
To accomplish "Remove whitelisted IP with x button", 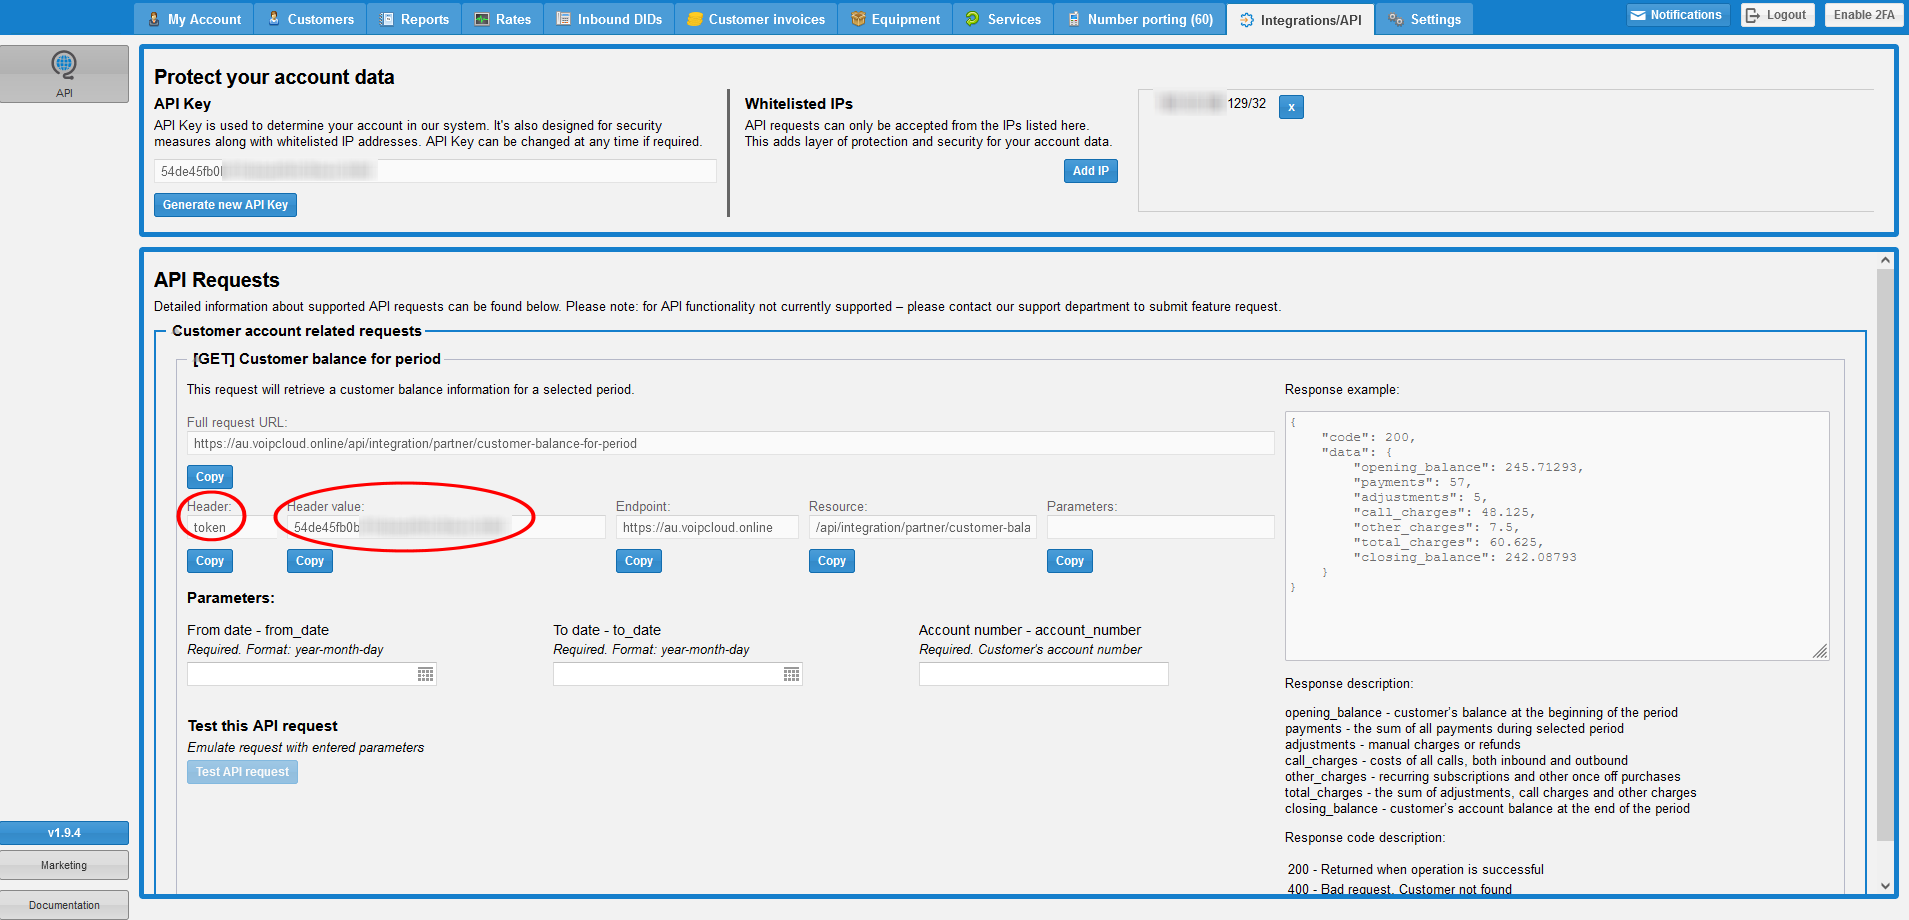I will [1291, 107].
